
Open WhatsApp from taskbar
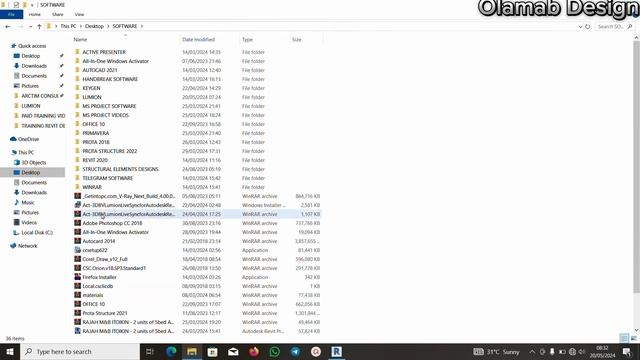275,351
